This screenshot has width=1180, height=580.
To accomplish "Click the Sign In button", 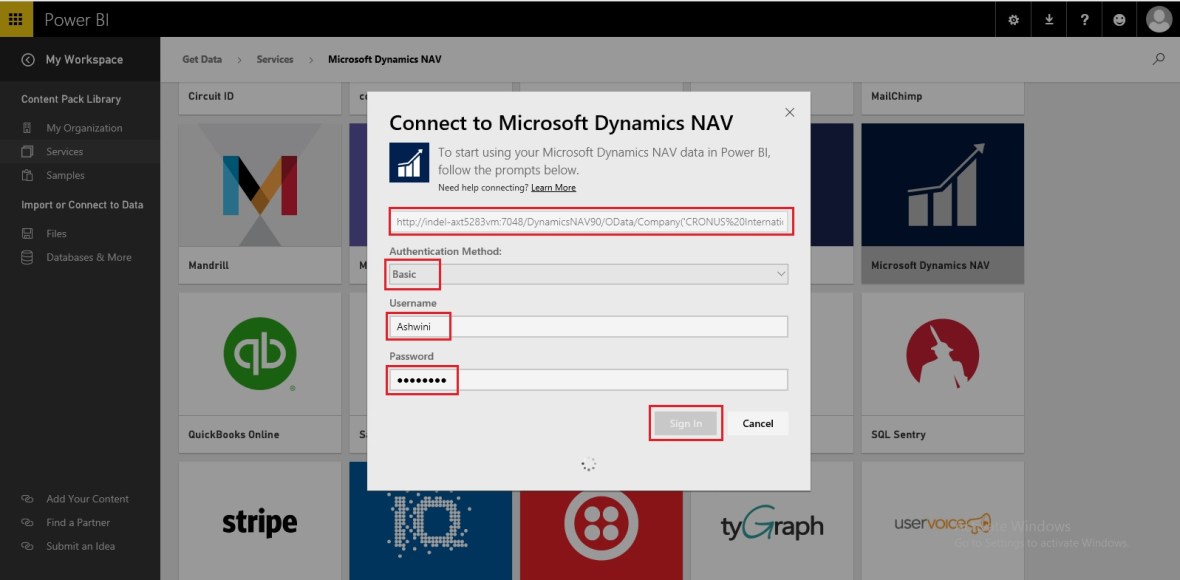I will [686, 423].
